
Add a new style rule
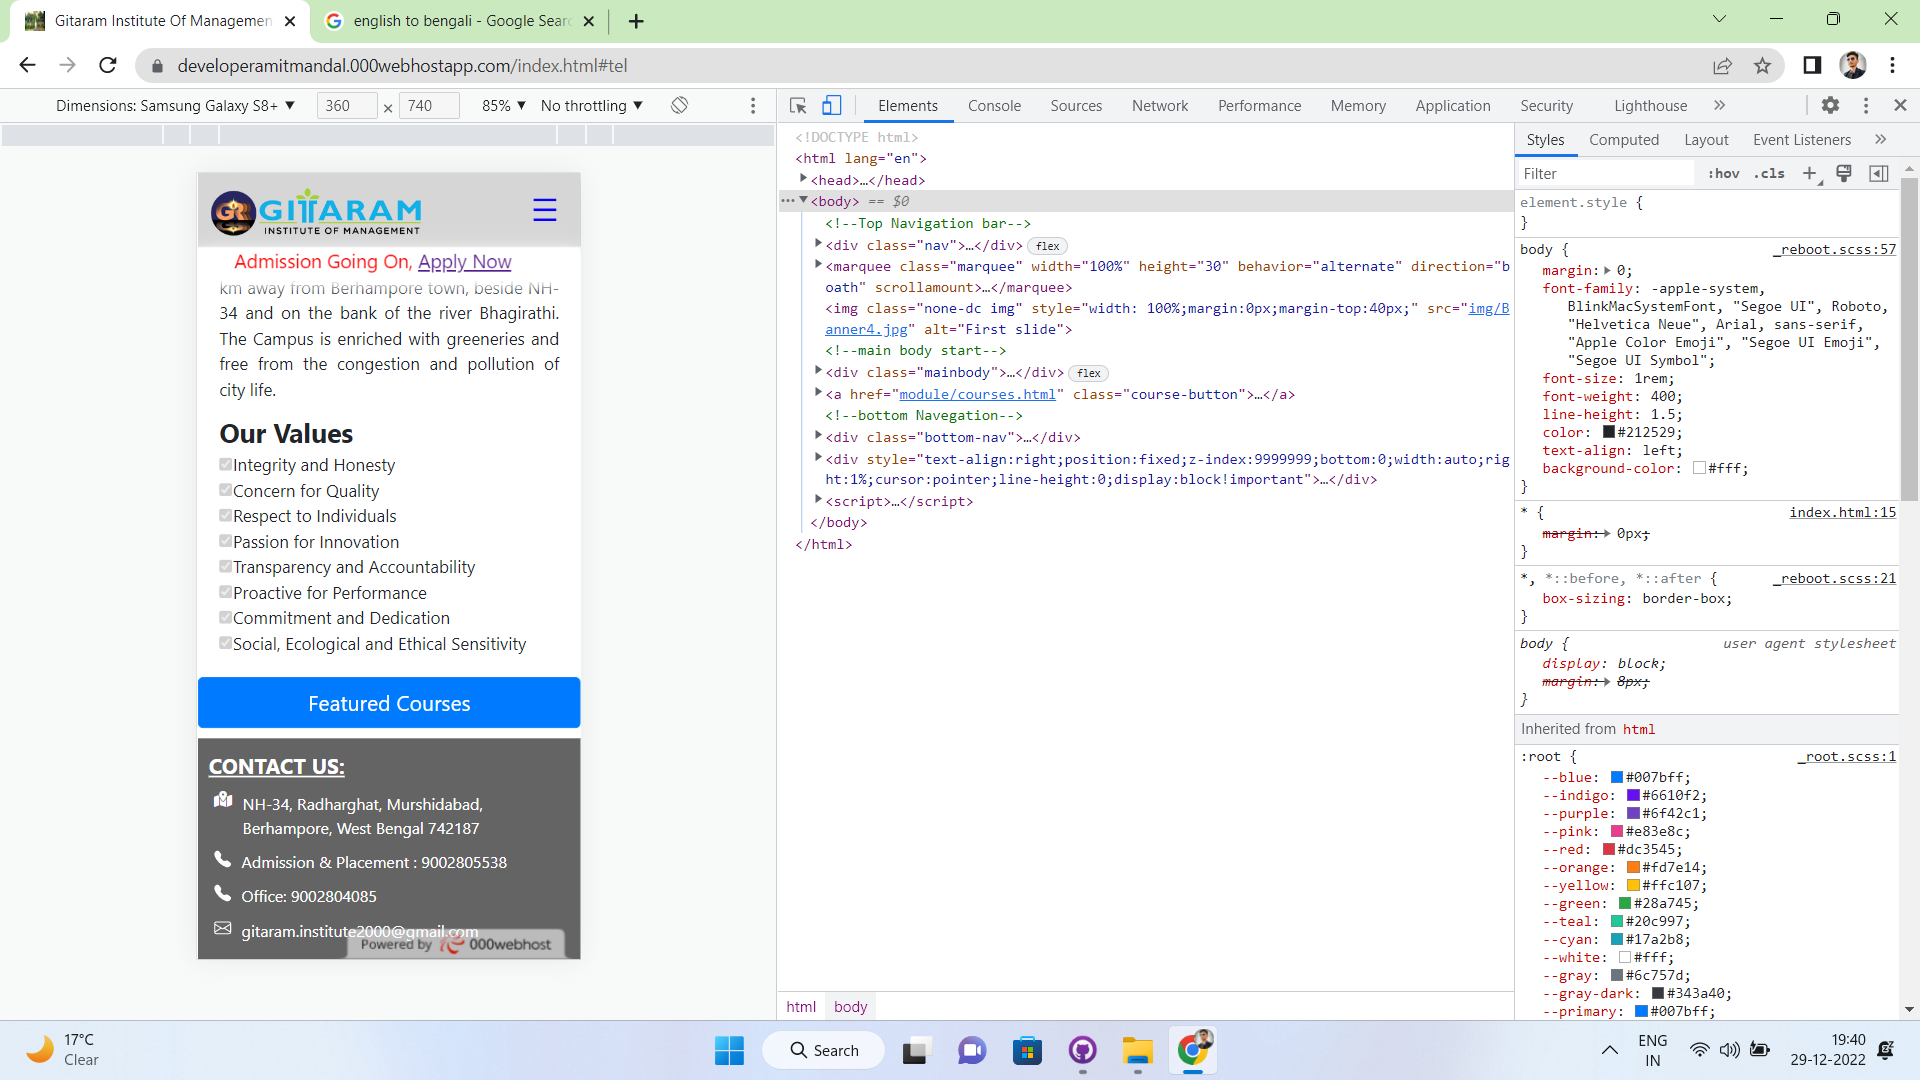pyautogui.click(x=1809, y=174)
